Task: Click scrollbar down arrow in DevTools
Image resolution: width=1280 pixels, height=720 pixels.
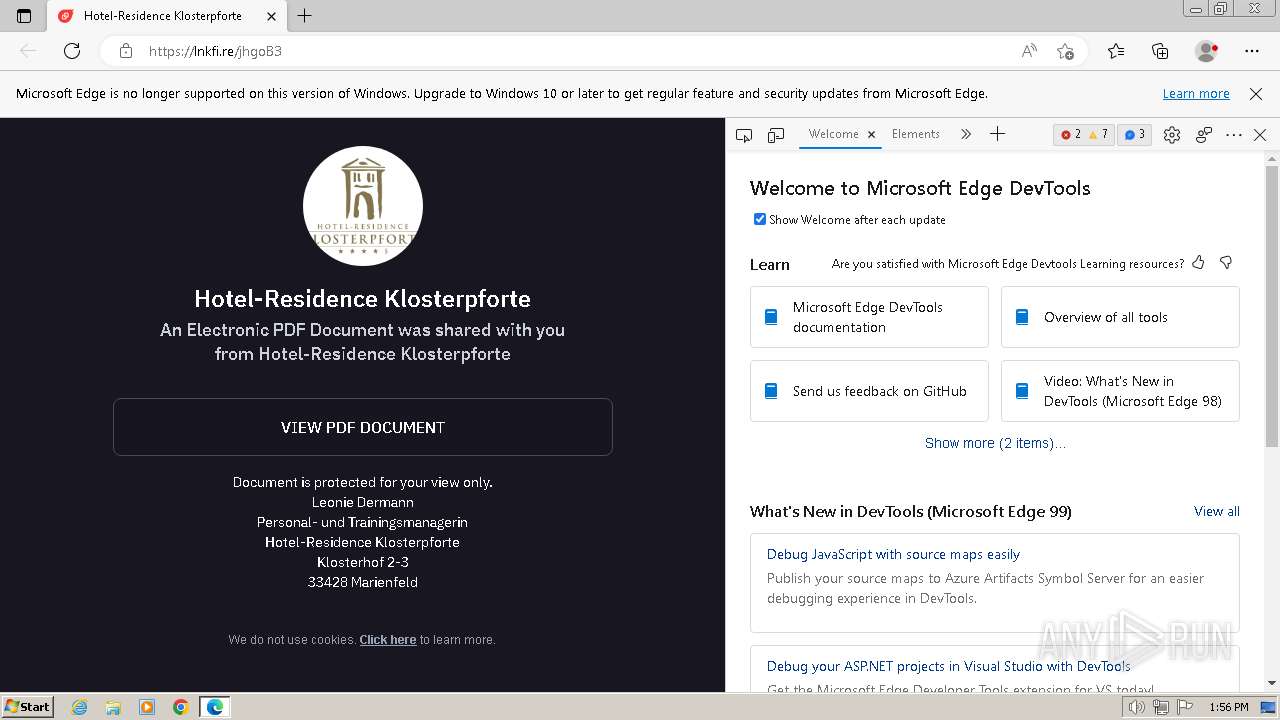Action: (1272, 684)
